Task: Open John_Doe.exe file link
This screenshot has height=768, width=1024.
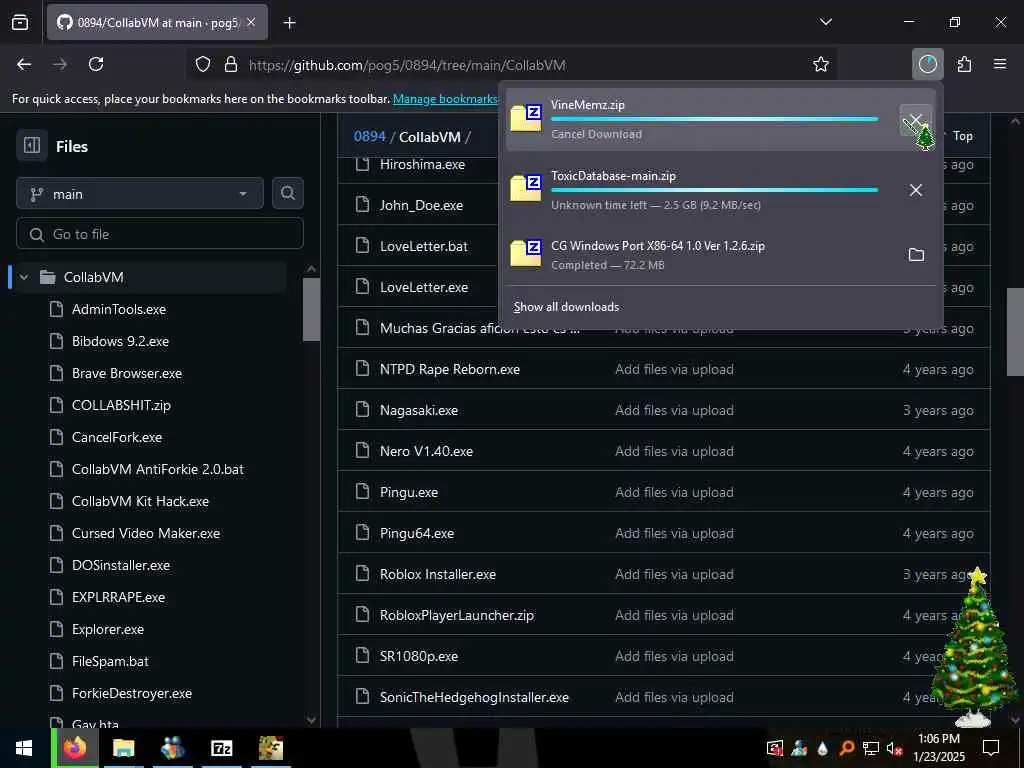Action: click(x=421, y=205)
